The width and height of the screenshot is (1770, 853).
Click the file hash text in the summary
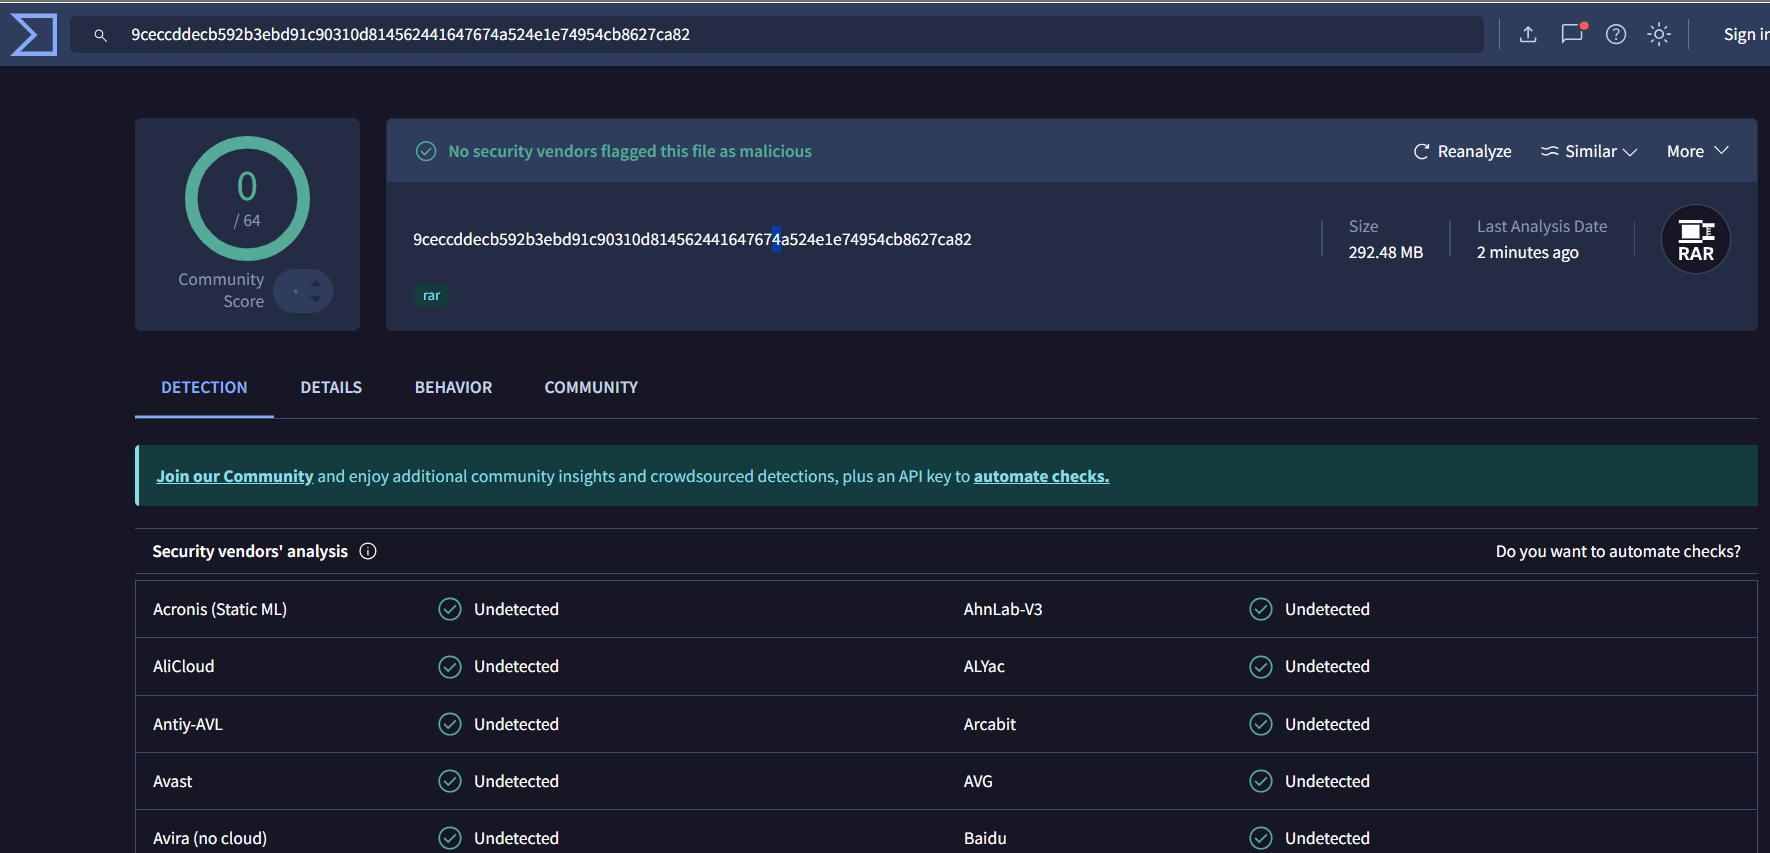tap(692, 239)
